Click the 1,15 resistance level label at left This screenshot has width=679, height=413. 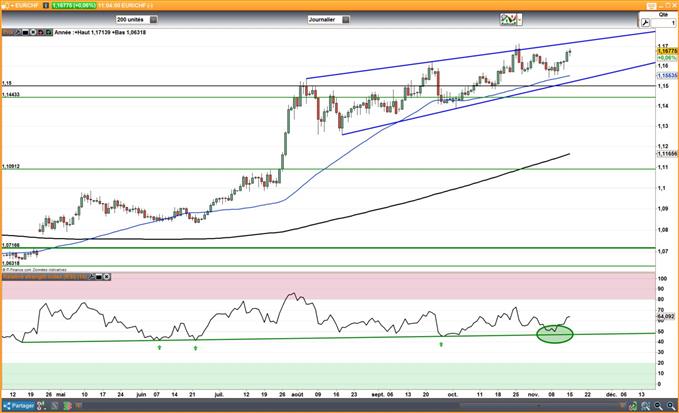coord(6,83)
